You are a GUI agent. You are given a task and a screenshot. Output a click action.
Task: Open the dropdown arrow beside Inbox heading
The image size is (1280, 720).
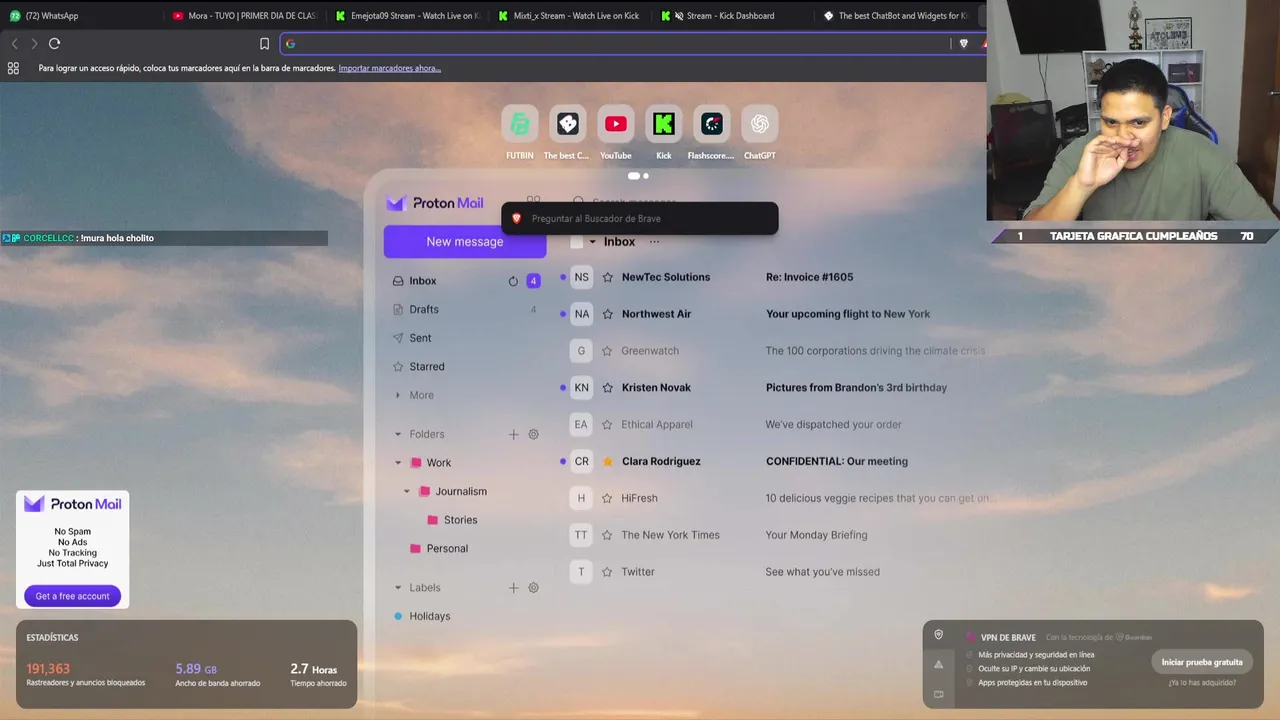coord(592,242)
